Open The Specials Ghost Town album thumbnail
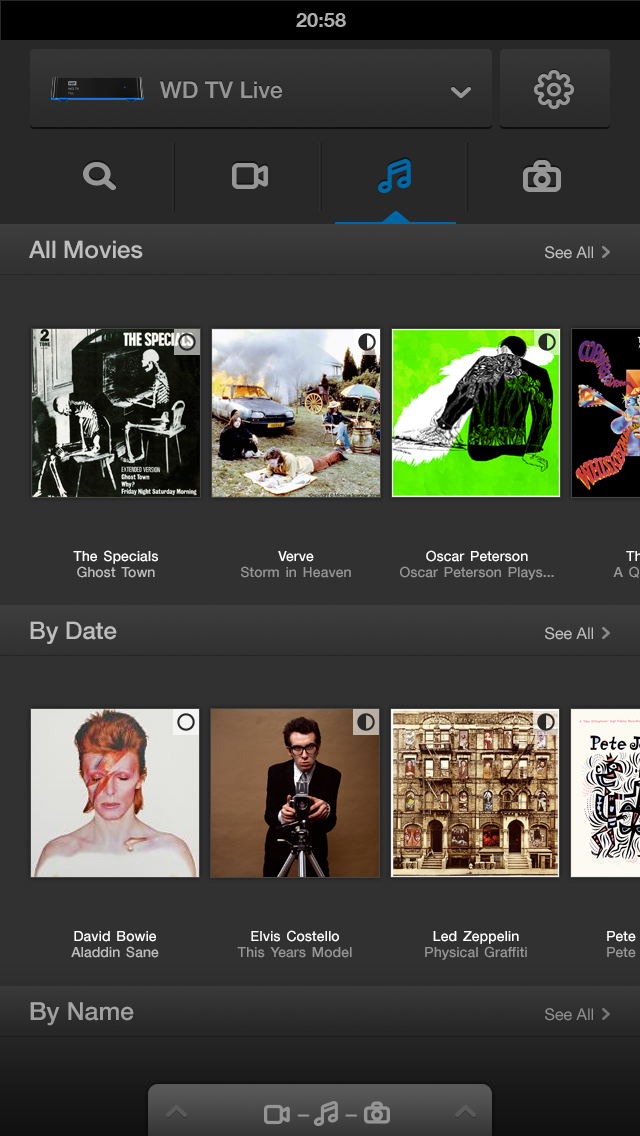This screenshot has width=640, height=1136. coord(115,413)
